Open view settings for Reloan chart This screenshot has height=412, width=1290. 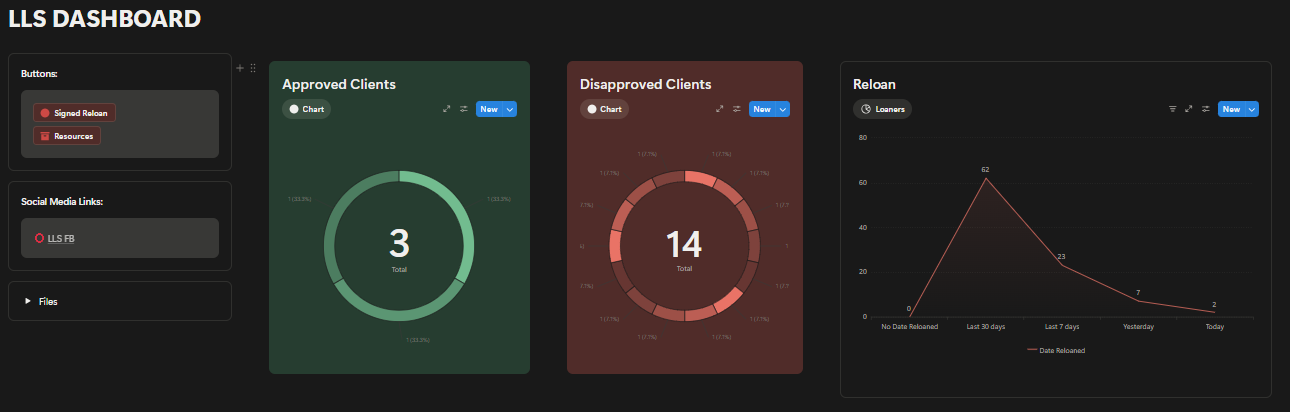pos(1206,109)
